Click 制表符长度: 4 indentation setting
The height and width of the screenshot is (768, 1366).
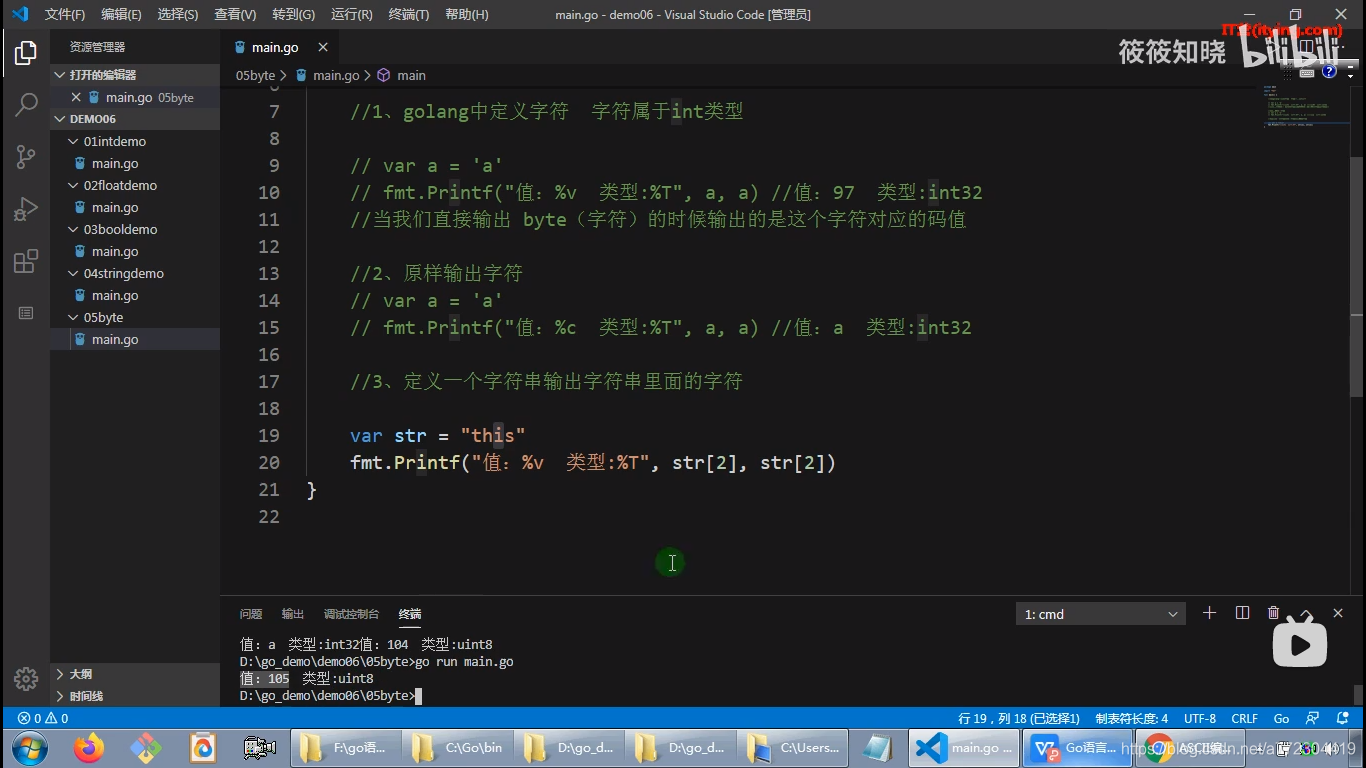pyautogui.click(x=1131, y=718)
